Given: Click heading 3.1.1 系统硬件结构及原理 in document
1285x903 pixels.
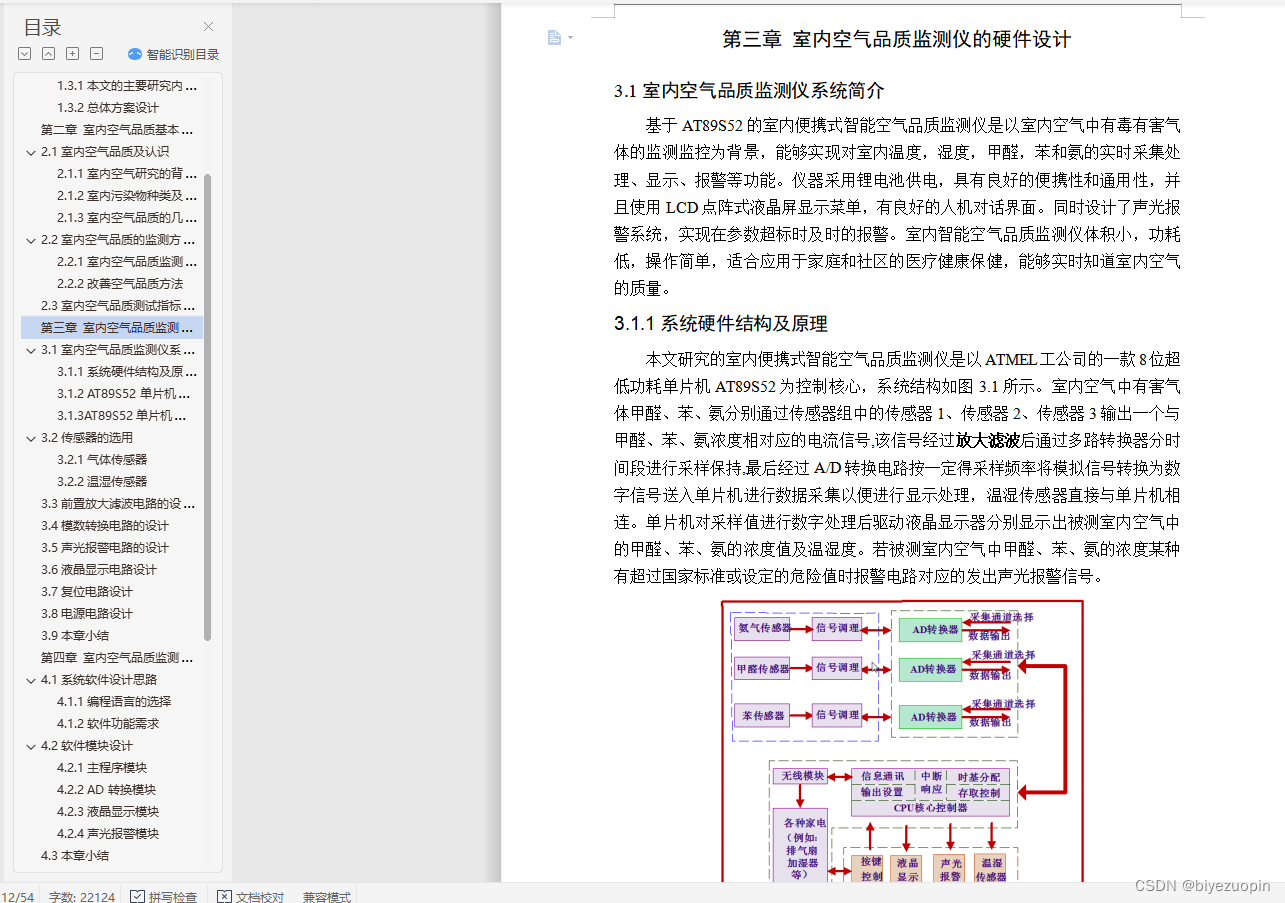Looking at the screenshot, I should point(721,324).
